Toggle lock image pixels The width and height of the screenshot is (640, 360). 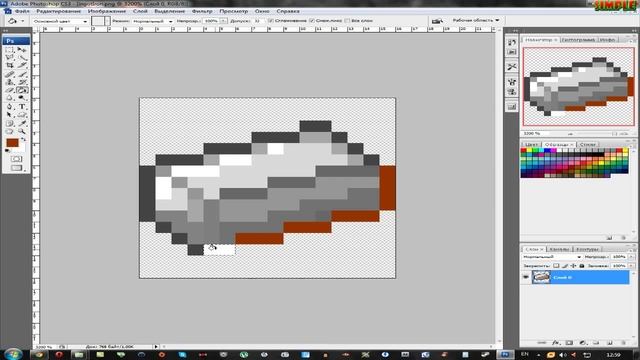click(564, 266)
